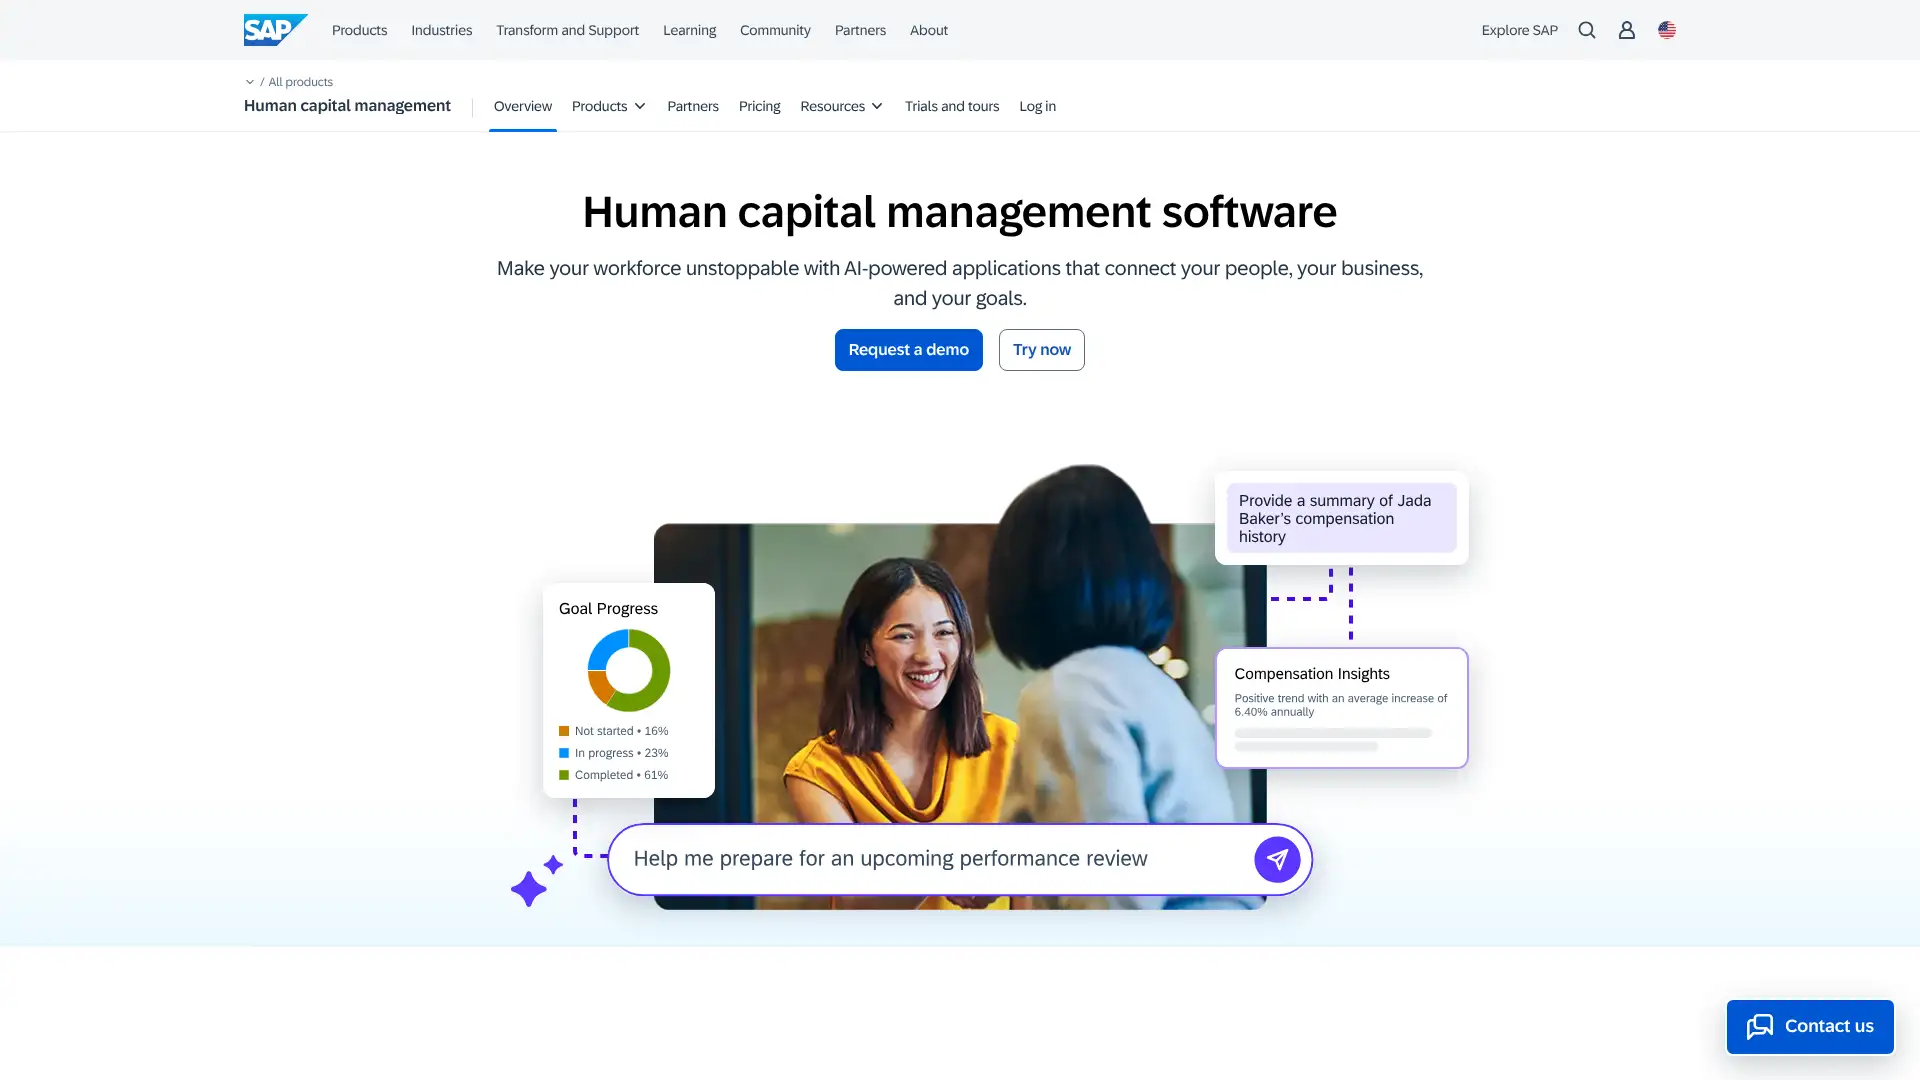Viewport: 1920px width, 1080px height.
Task: Click the 'Make your workforce unstoppable' subtitle
Action: point(960,283)
